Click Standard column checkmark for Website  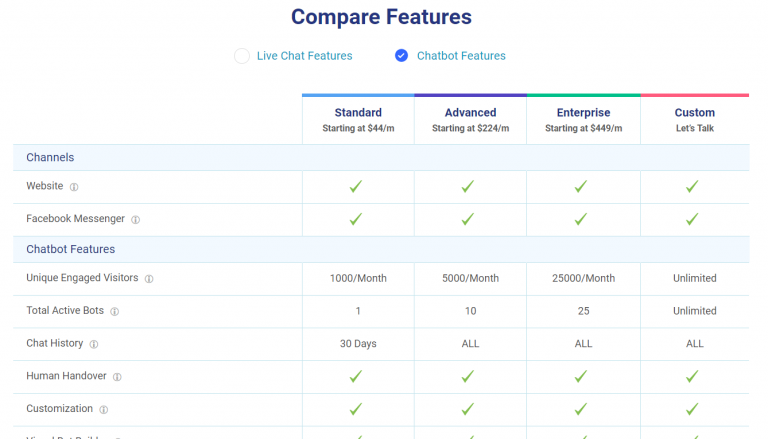357,187
